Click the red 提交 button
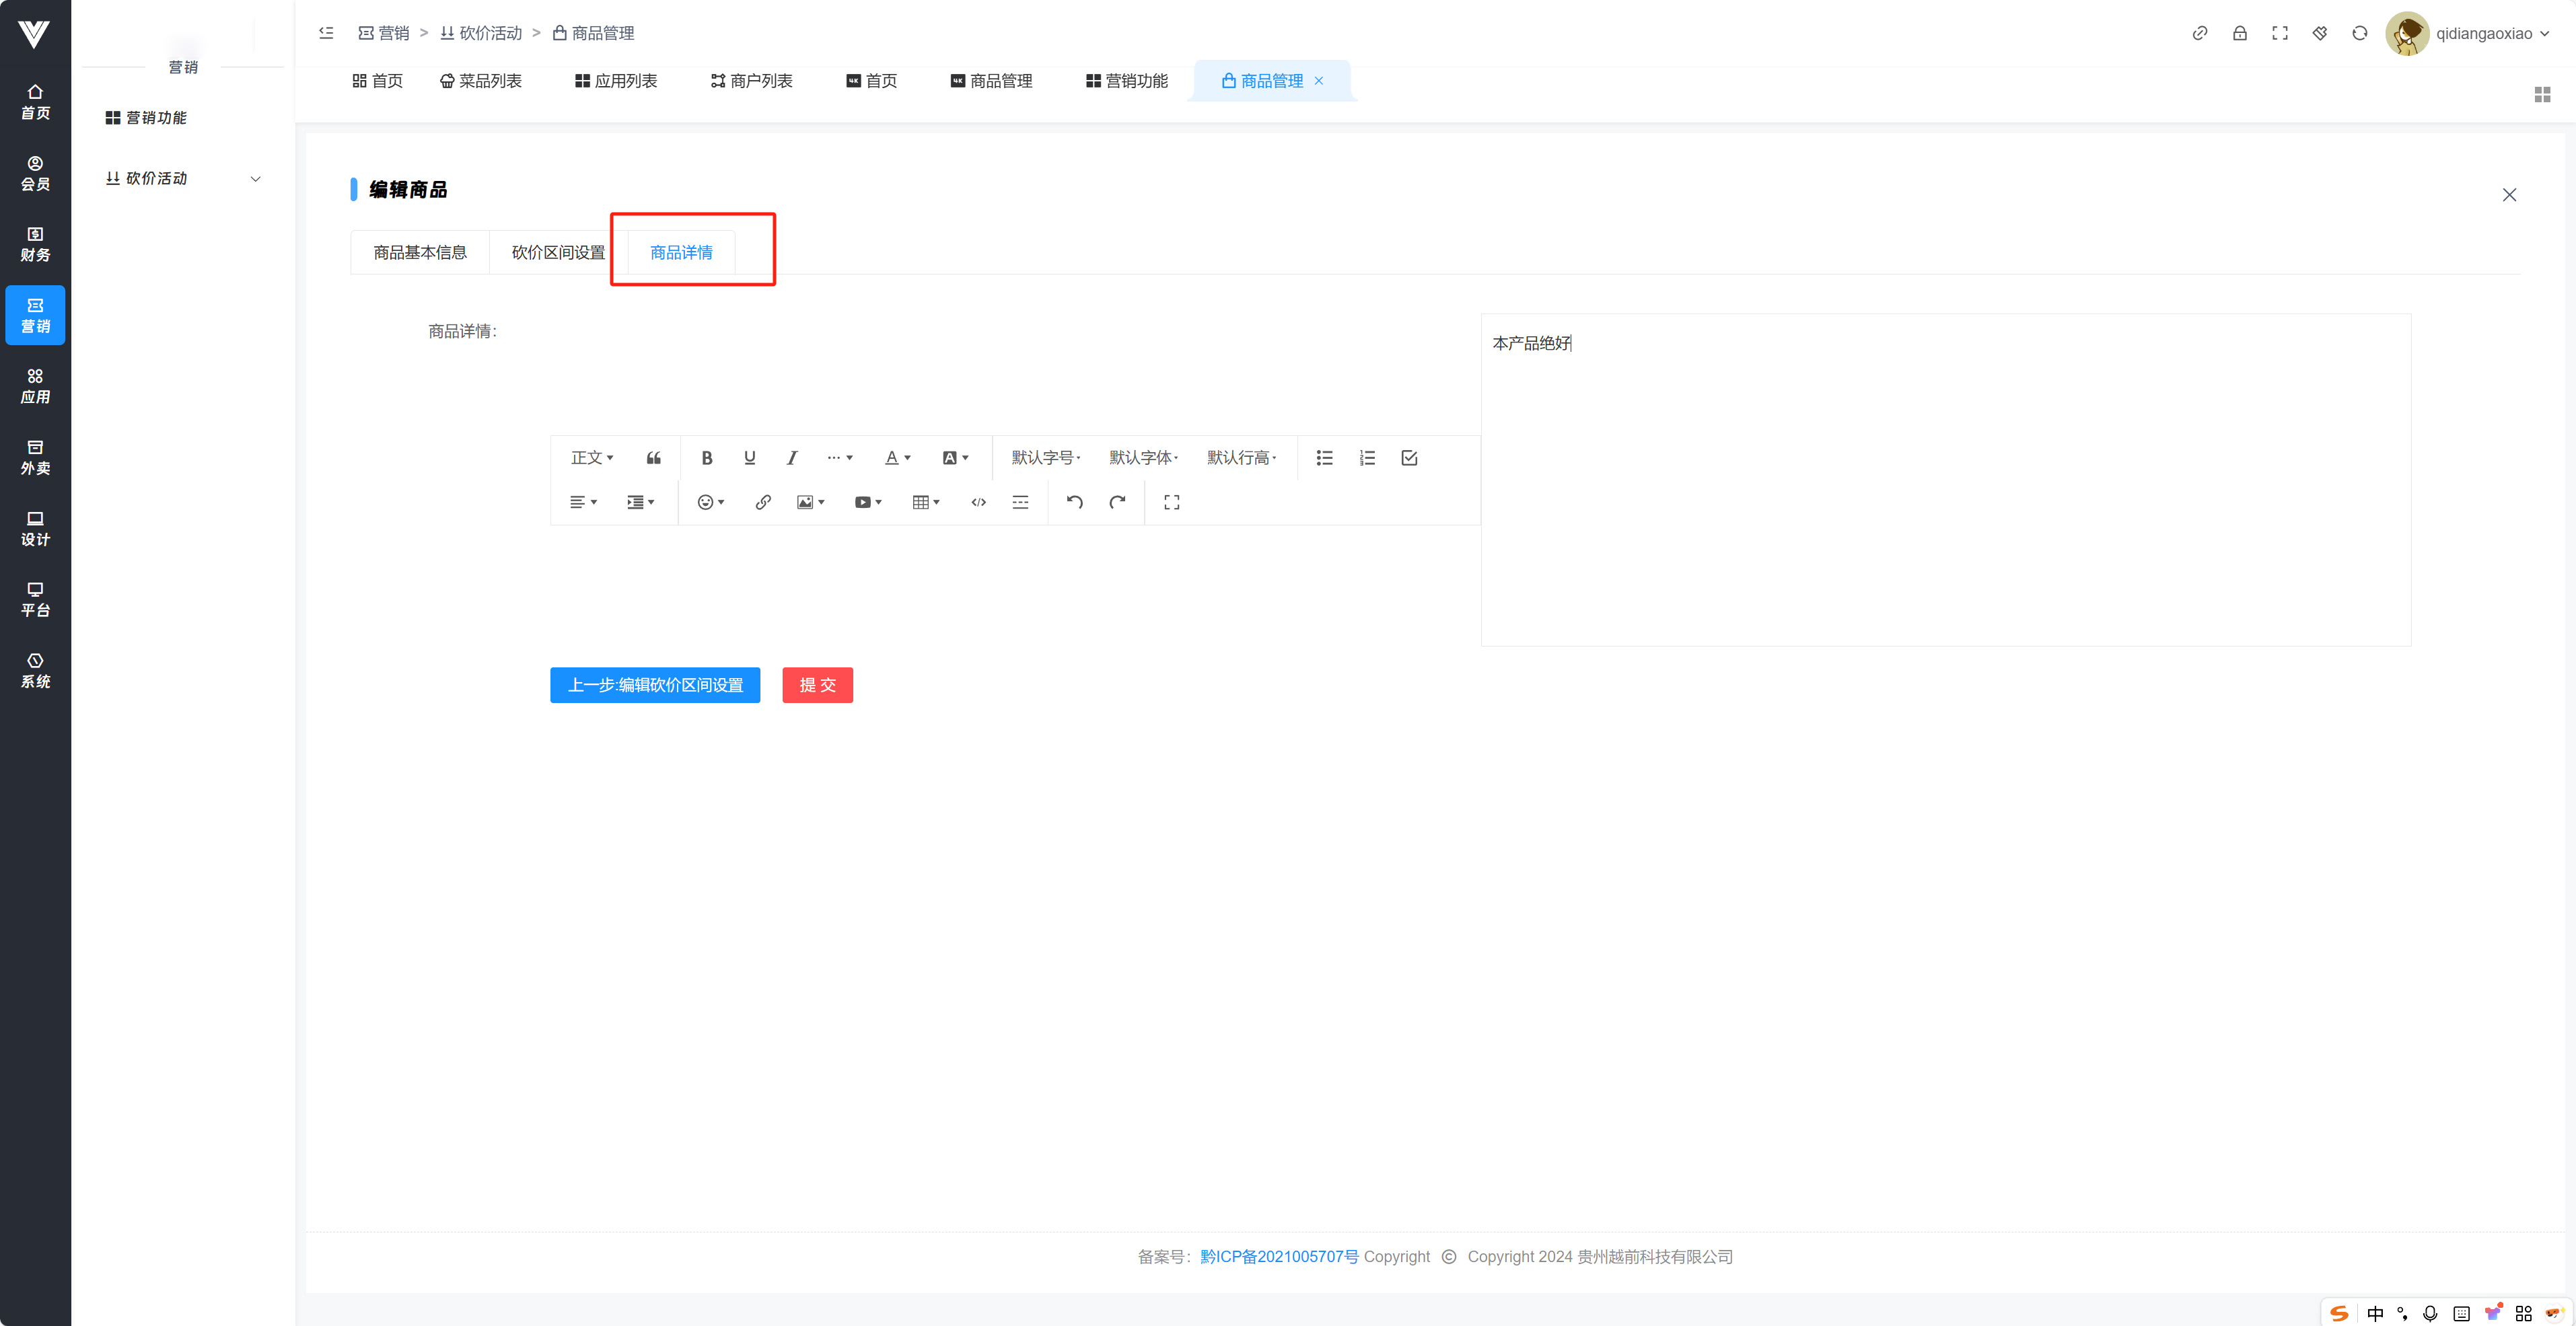Viewport: 2576px width, 1326px height. [x=817, y=685]
